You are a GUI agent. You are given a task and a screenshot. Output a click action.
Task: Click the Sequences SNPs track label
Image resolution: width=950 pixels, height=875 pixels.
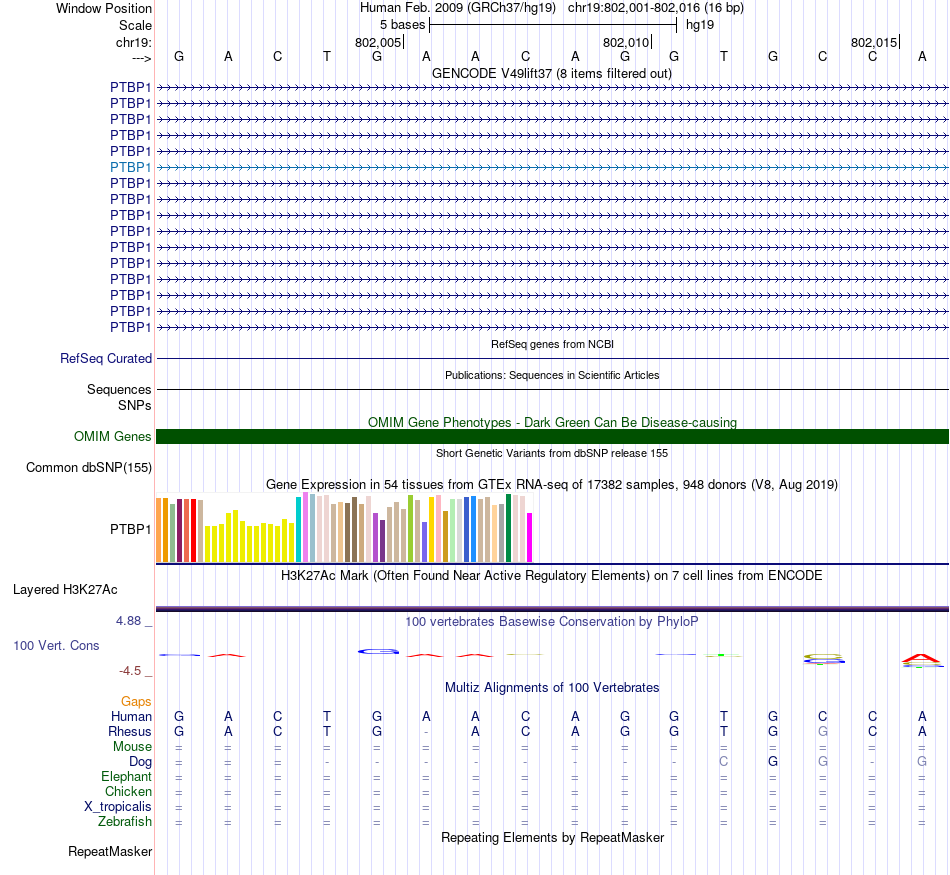(119, 397)
